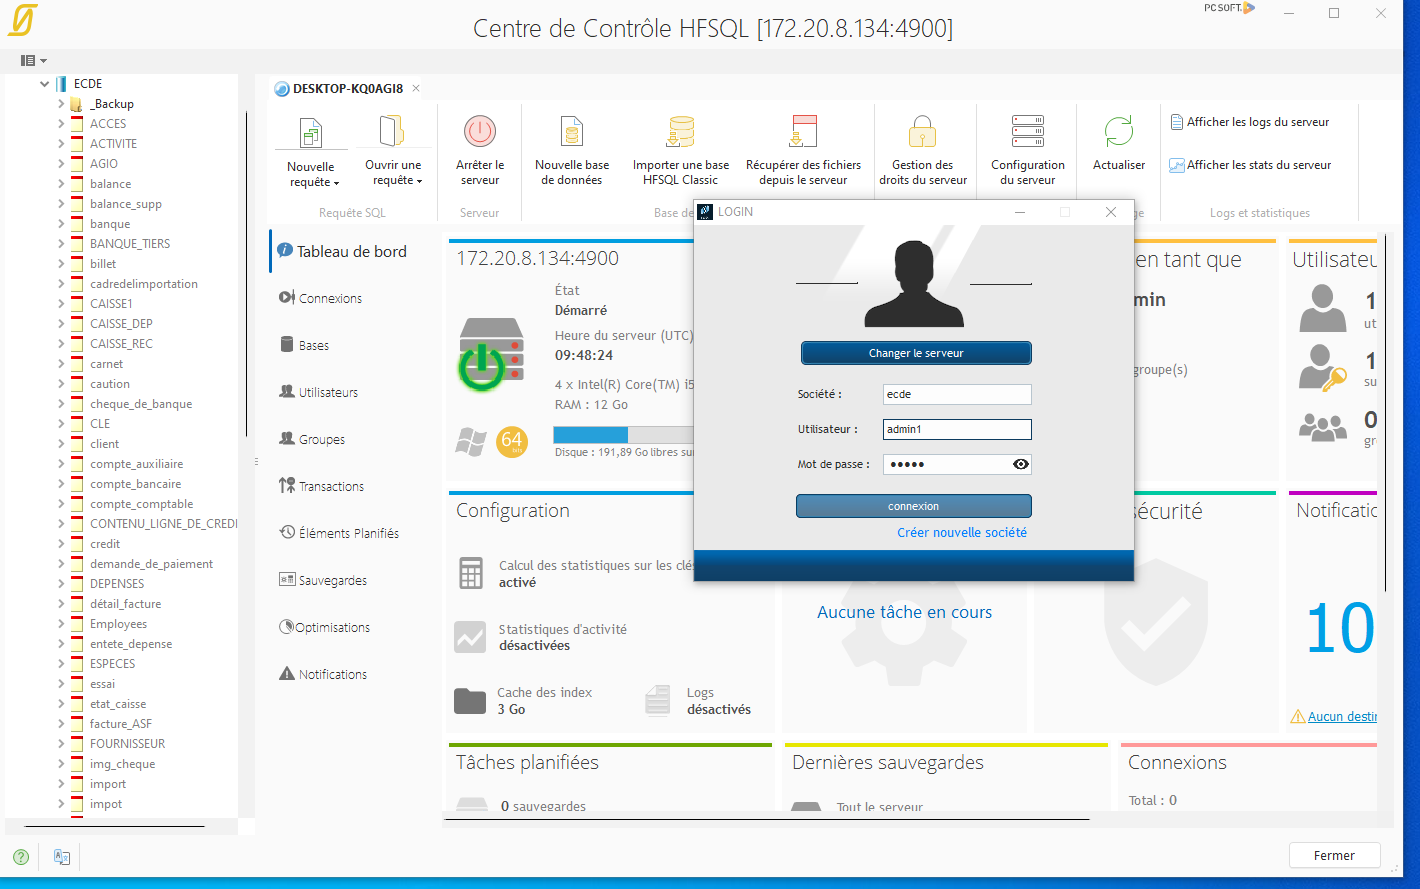
Task: Click the Utilisateur input field
Action: (956, 429)
